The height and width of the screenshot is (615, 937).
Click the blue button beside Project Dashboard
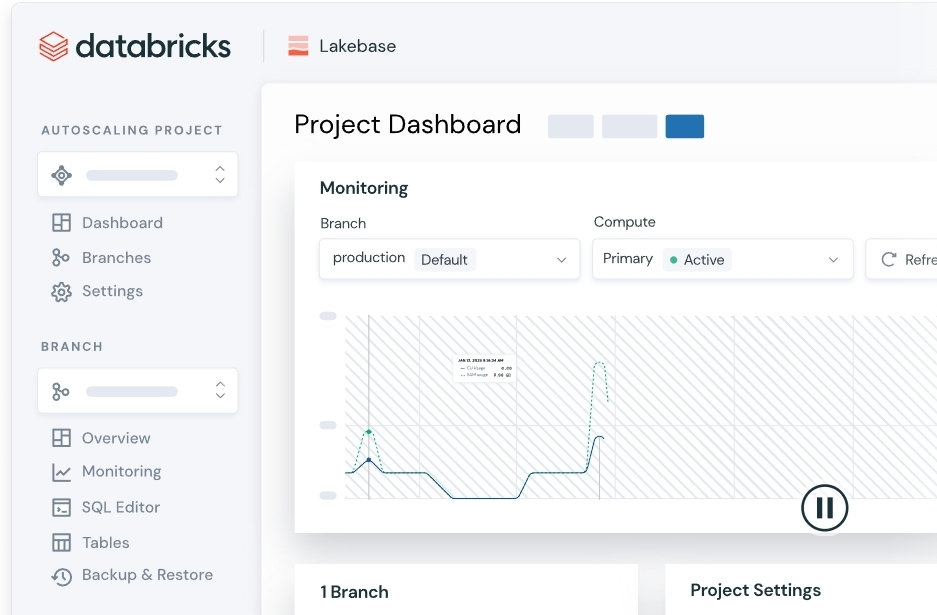click(684, 126)
